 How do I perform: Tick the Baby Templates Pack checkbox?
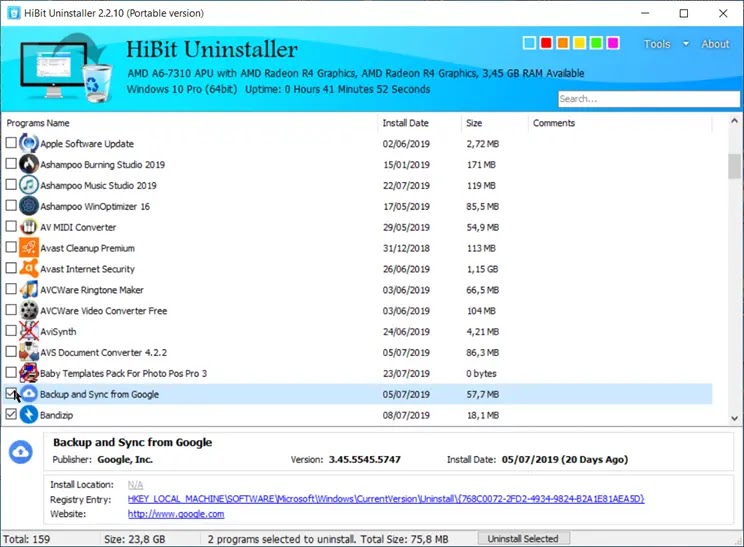click(x=11, y=372)
